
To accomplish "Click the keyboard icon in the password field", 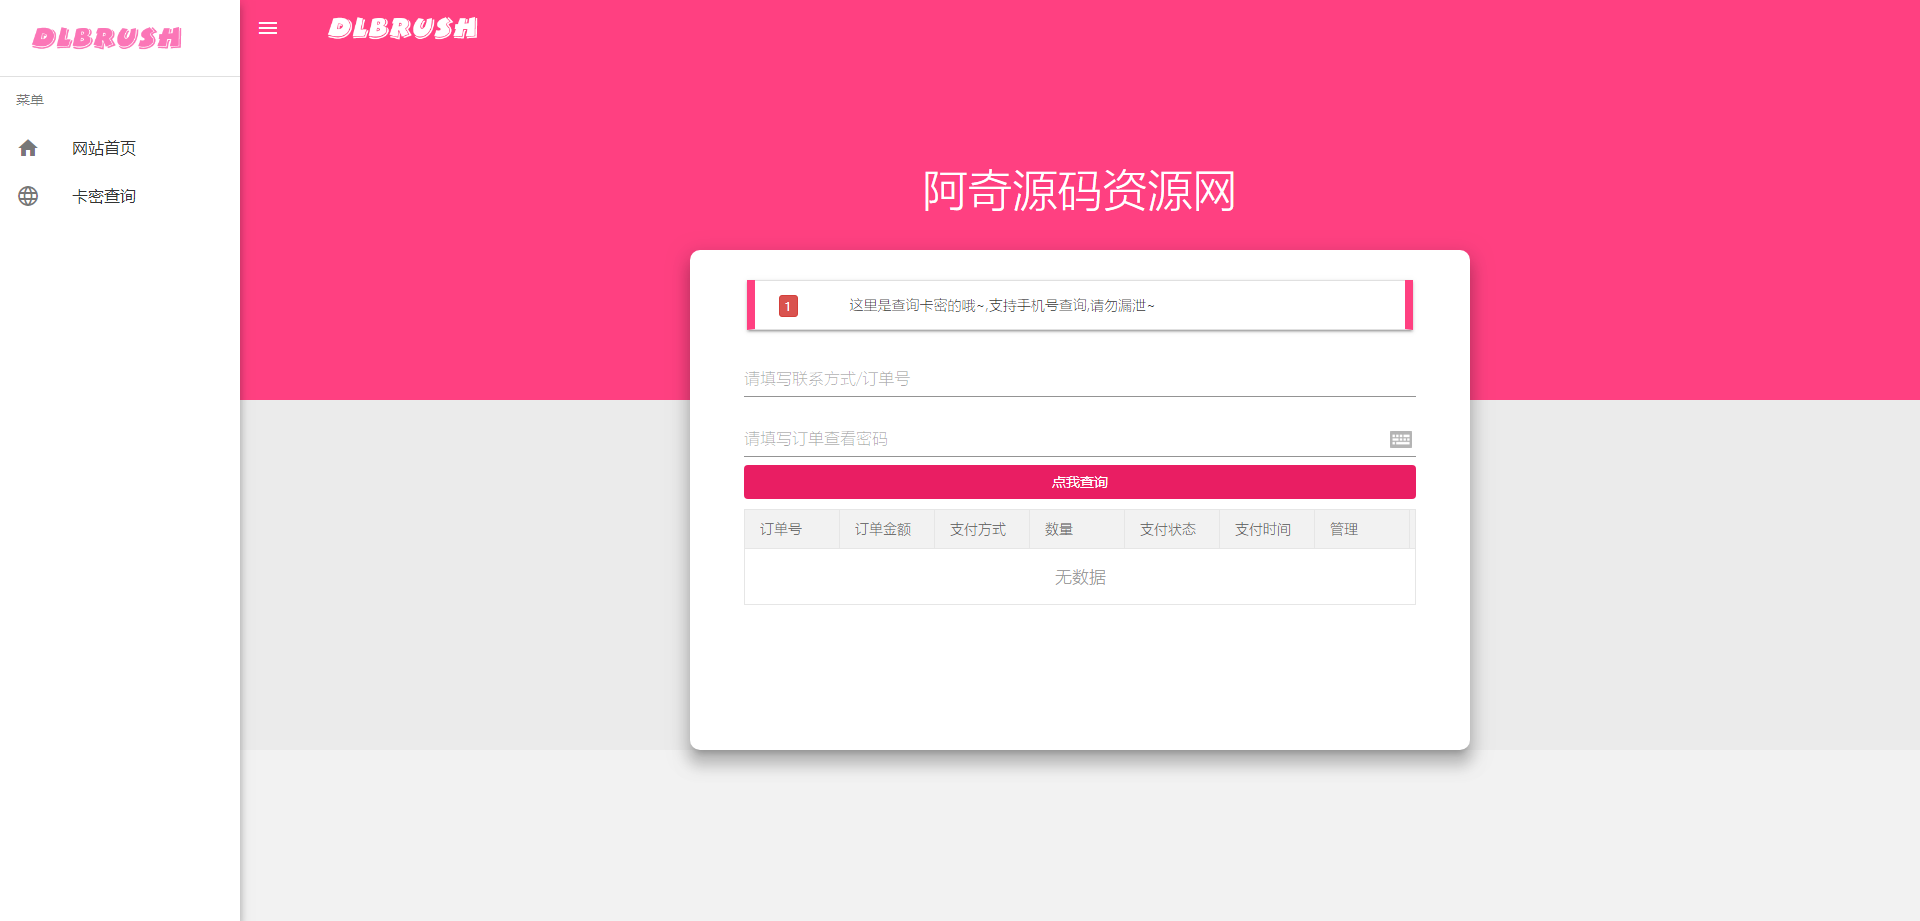I will click(x=1400, y=439).
